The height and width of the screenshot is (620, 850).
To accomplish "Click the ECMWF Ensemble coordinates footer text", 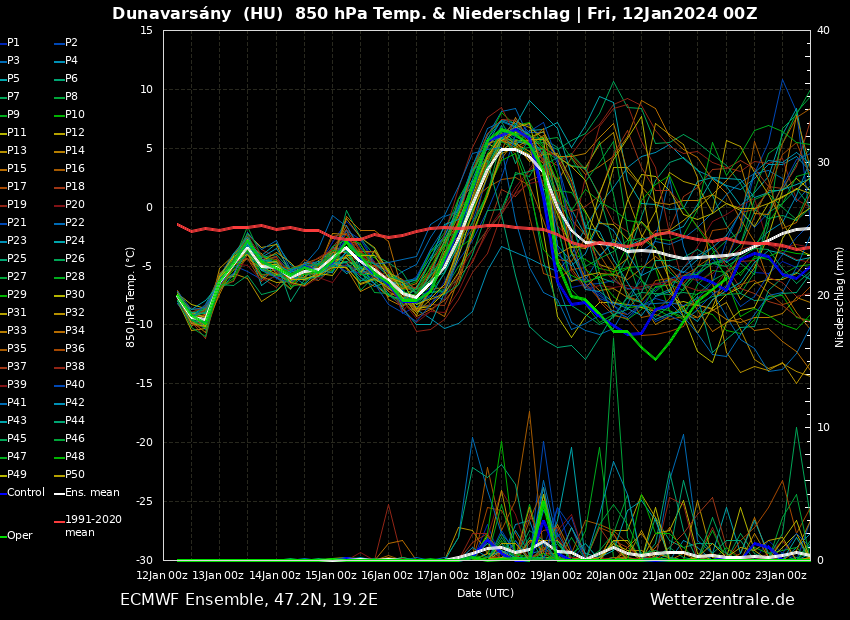I will pyautogui.click(x=248, y=600).
